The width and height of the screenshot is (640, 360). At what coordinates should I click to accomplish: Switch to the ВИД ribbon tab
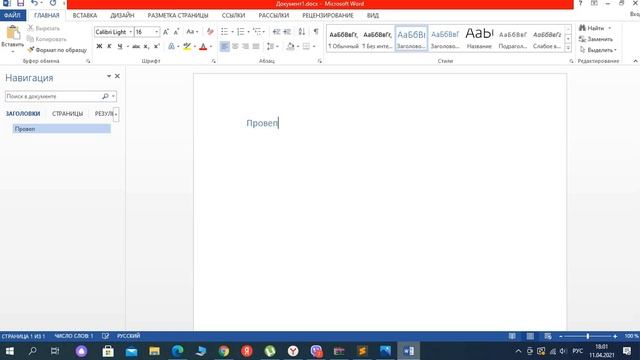pyautogui.click(x=373, y=16)
